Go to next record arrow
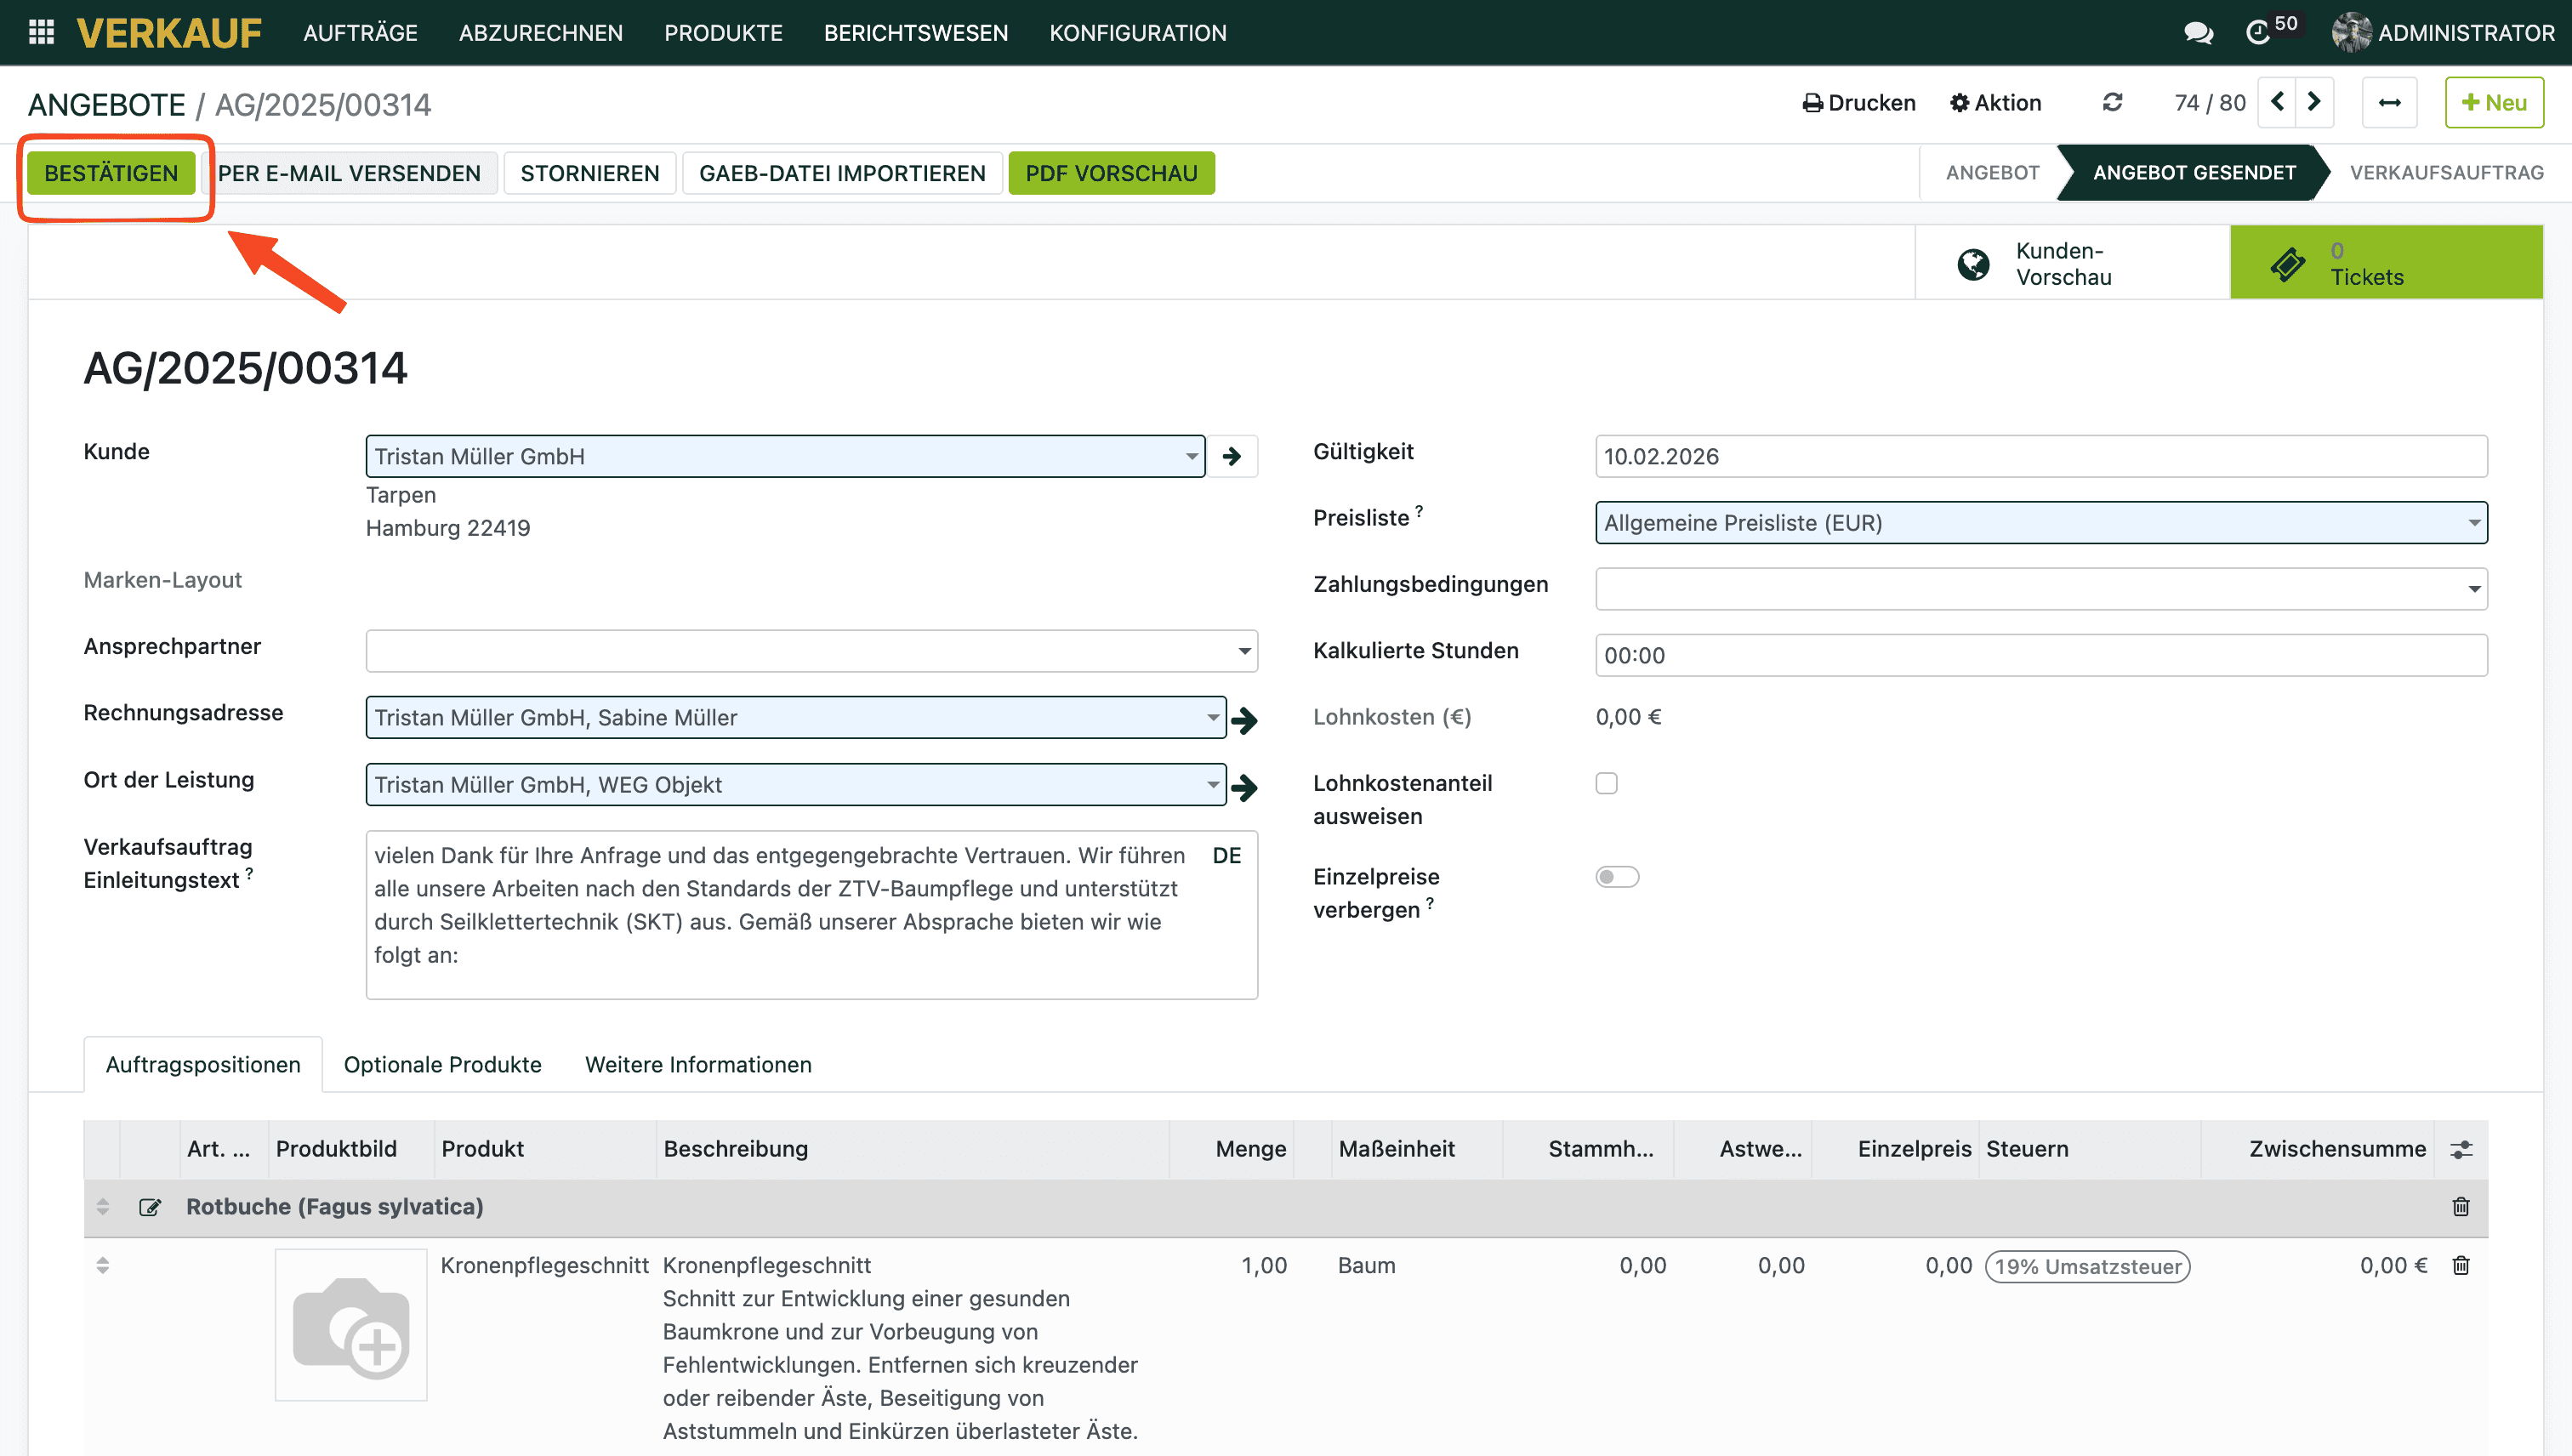 [2314, 103]
